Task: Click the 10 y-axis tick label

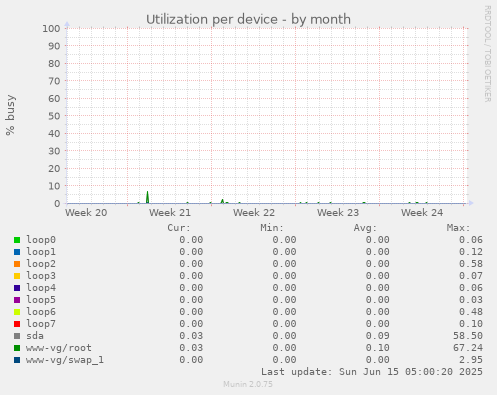Action: (54, 186)
